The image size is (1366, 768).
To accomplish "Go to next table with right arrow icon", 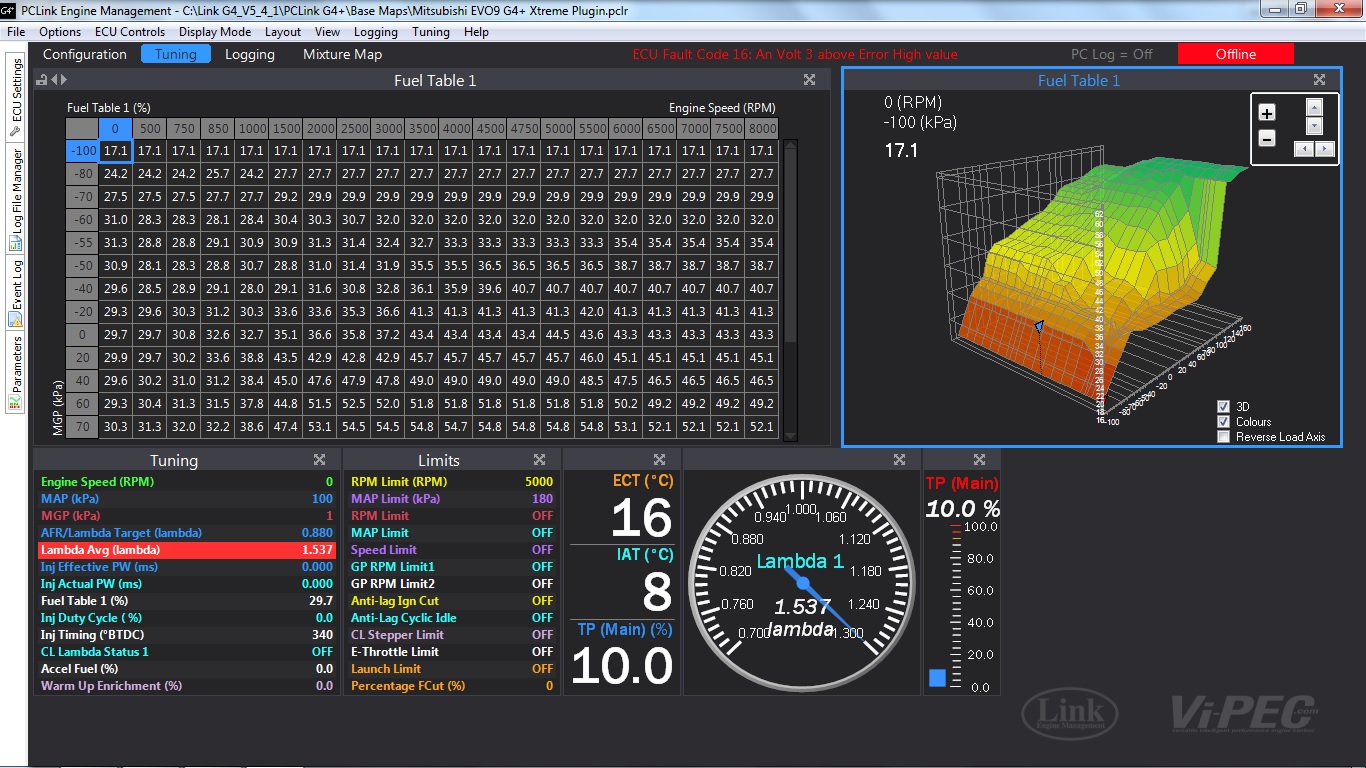I will 63,80.
